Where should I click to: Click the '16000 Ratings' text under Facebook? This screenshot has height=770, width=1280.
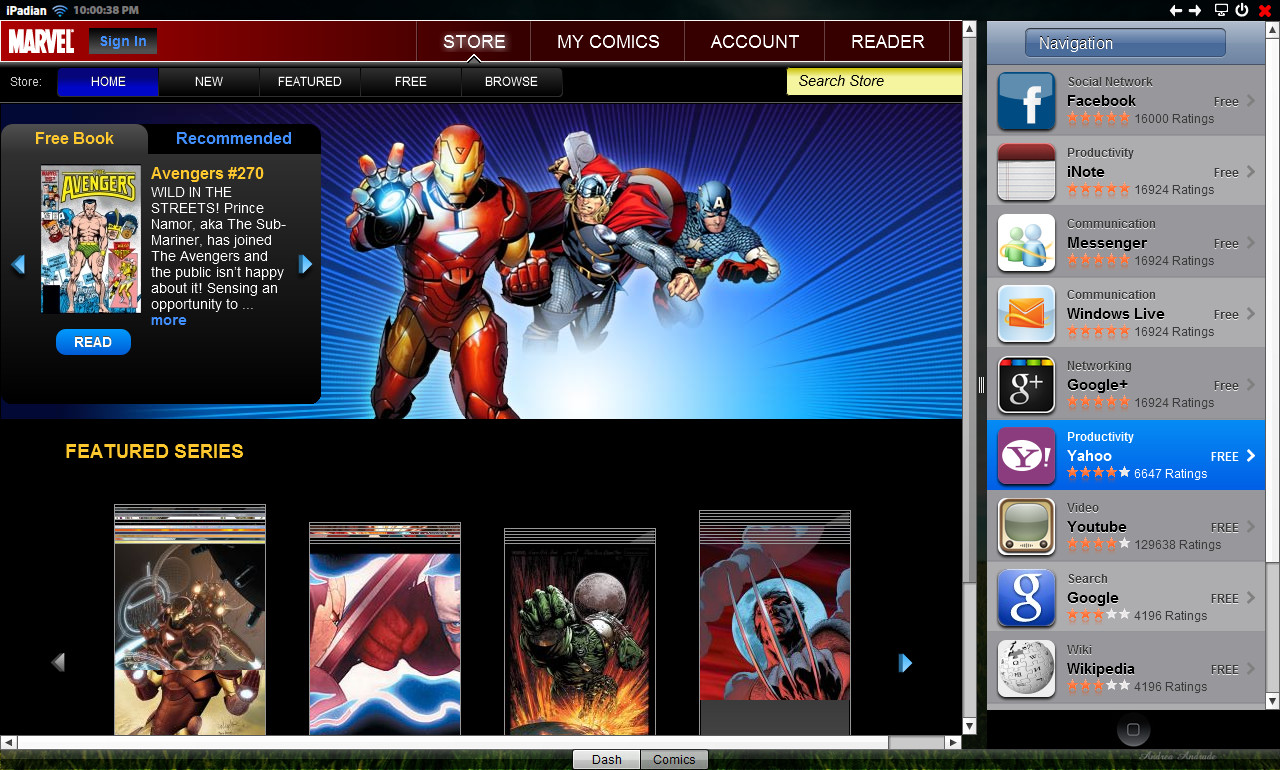pos(1174,119)
